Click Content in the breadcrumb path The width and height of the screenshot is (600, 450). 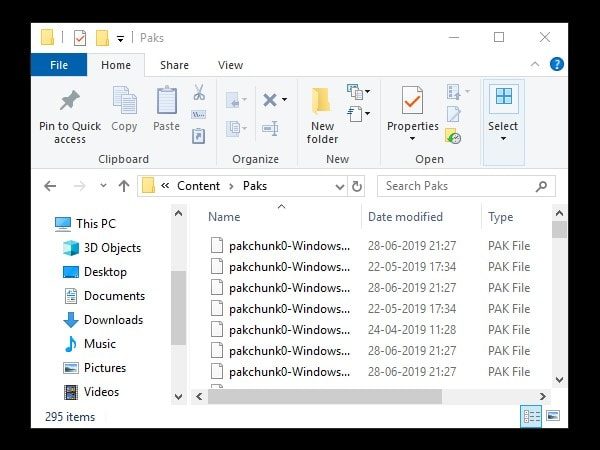click(198, 186)
